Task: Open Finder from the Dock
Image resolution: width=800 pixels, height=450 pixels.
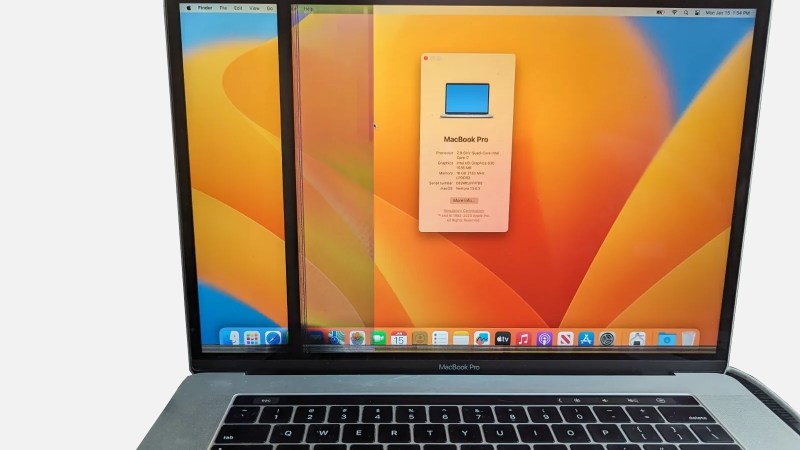Action: [230, 338]
